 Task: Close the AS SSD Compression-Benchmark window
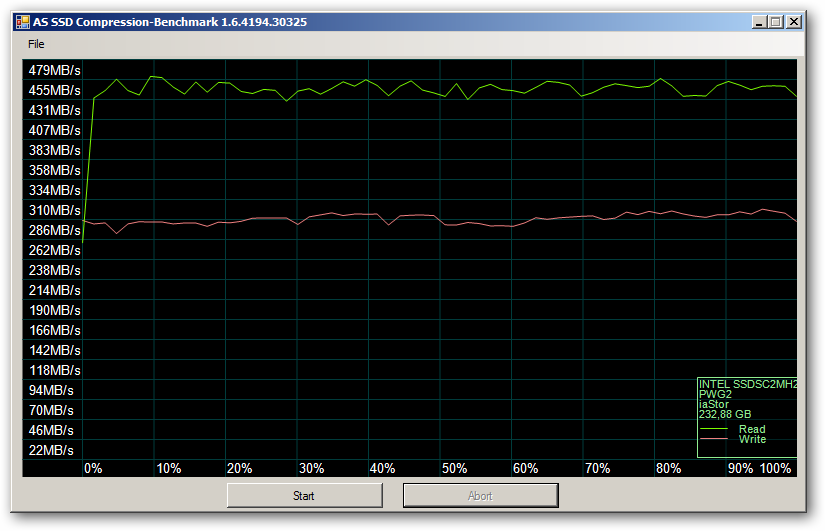coord(793,22)
